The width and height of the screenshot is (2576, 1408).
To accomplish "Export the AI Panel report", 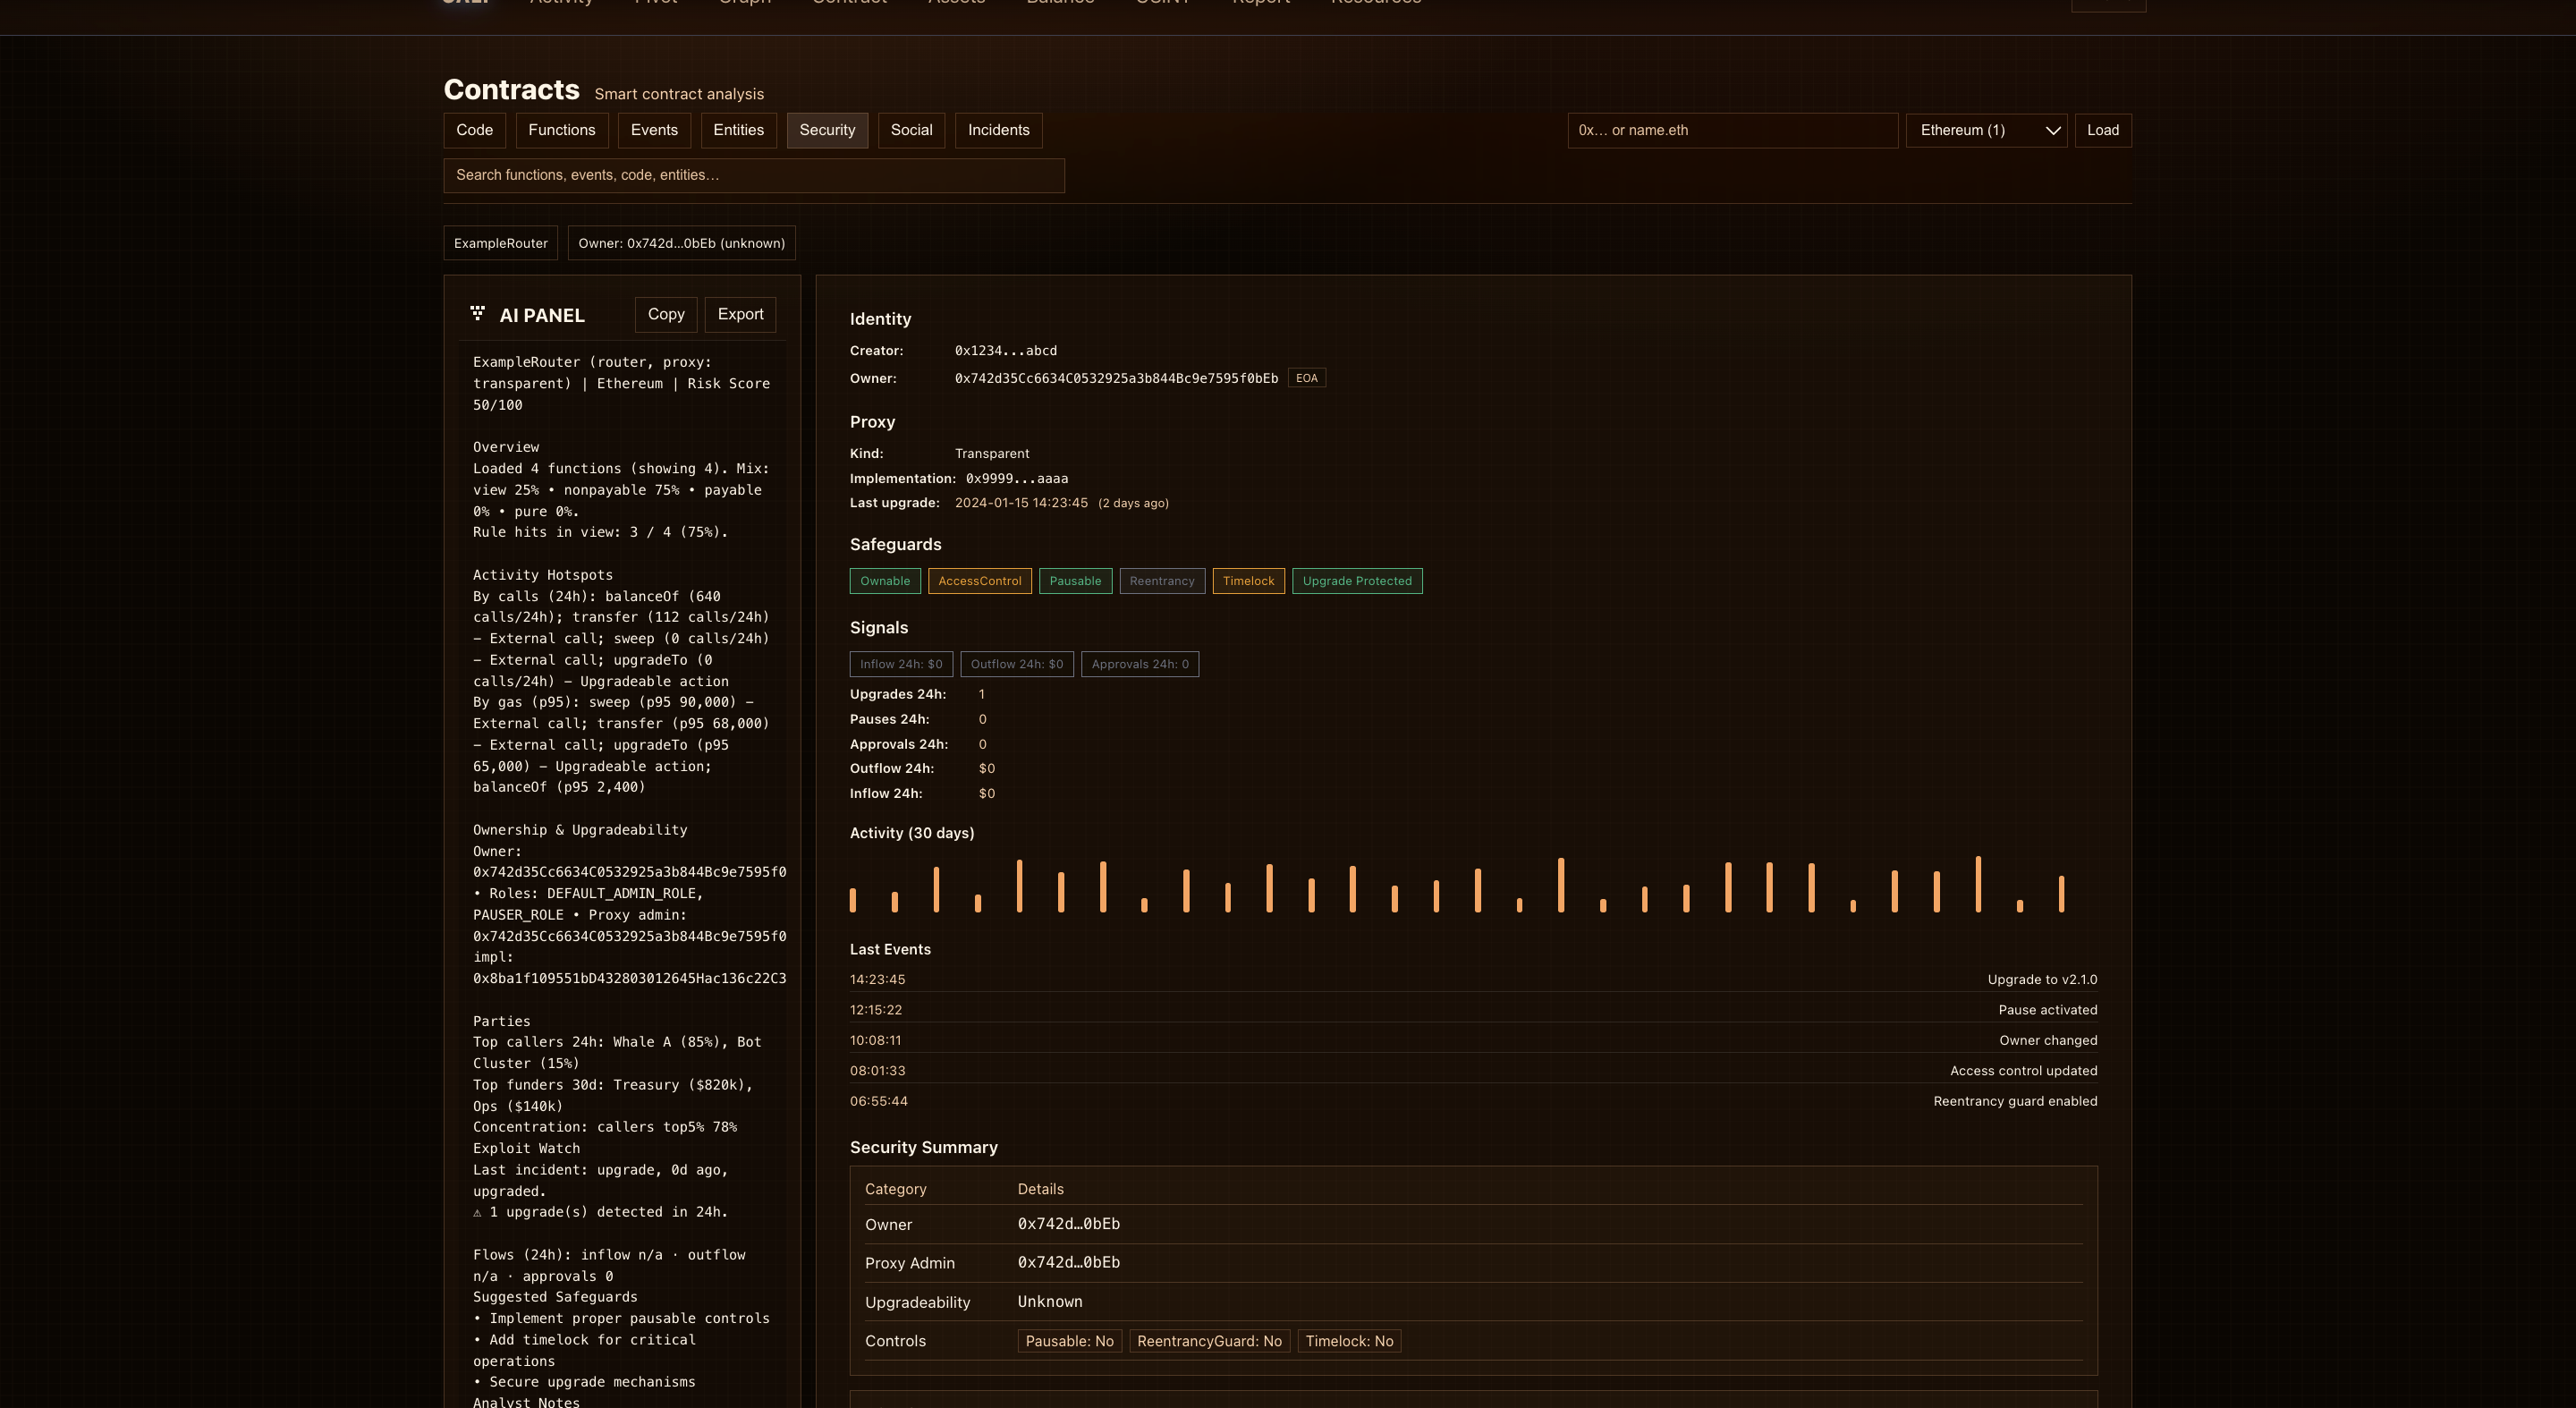I will point(740,314).
